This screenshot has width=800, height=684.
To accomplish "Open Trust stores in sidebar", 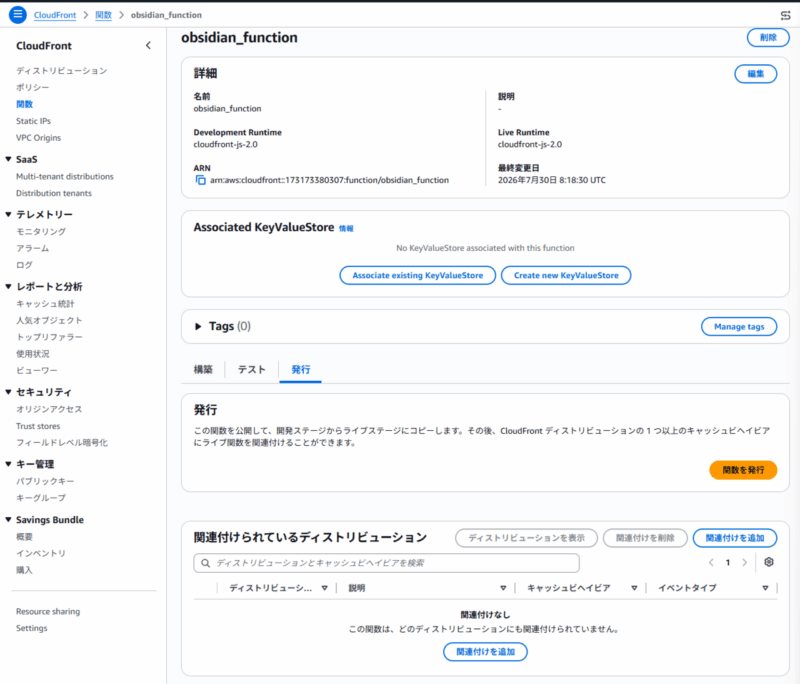I will click(x=38, y=426).
